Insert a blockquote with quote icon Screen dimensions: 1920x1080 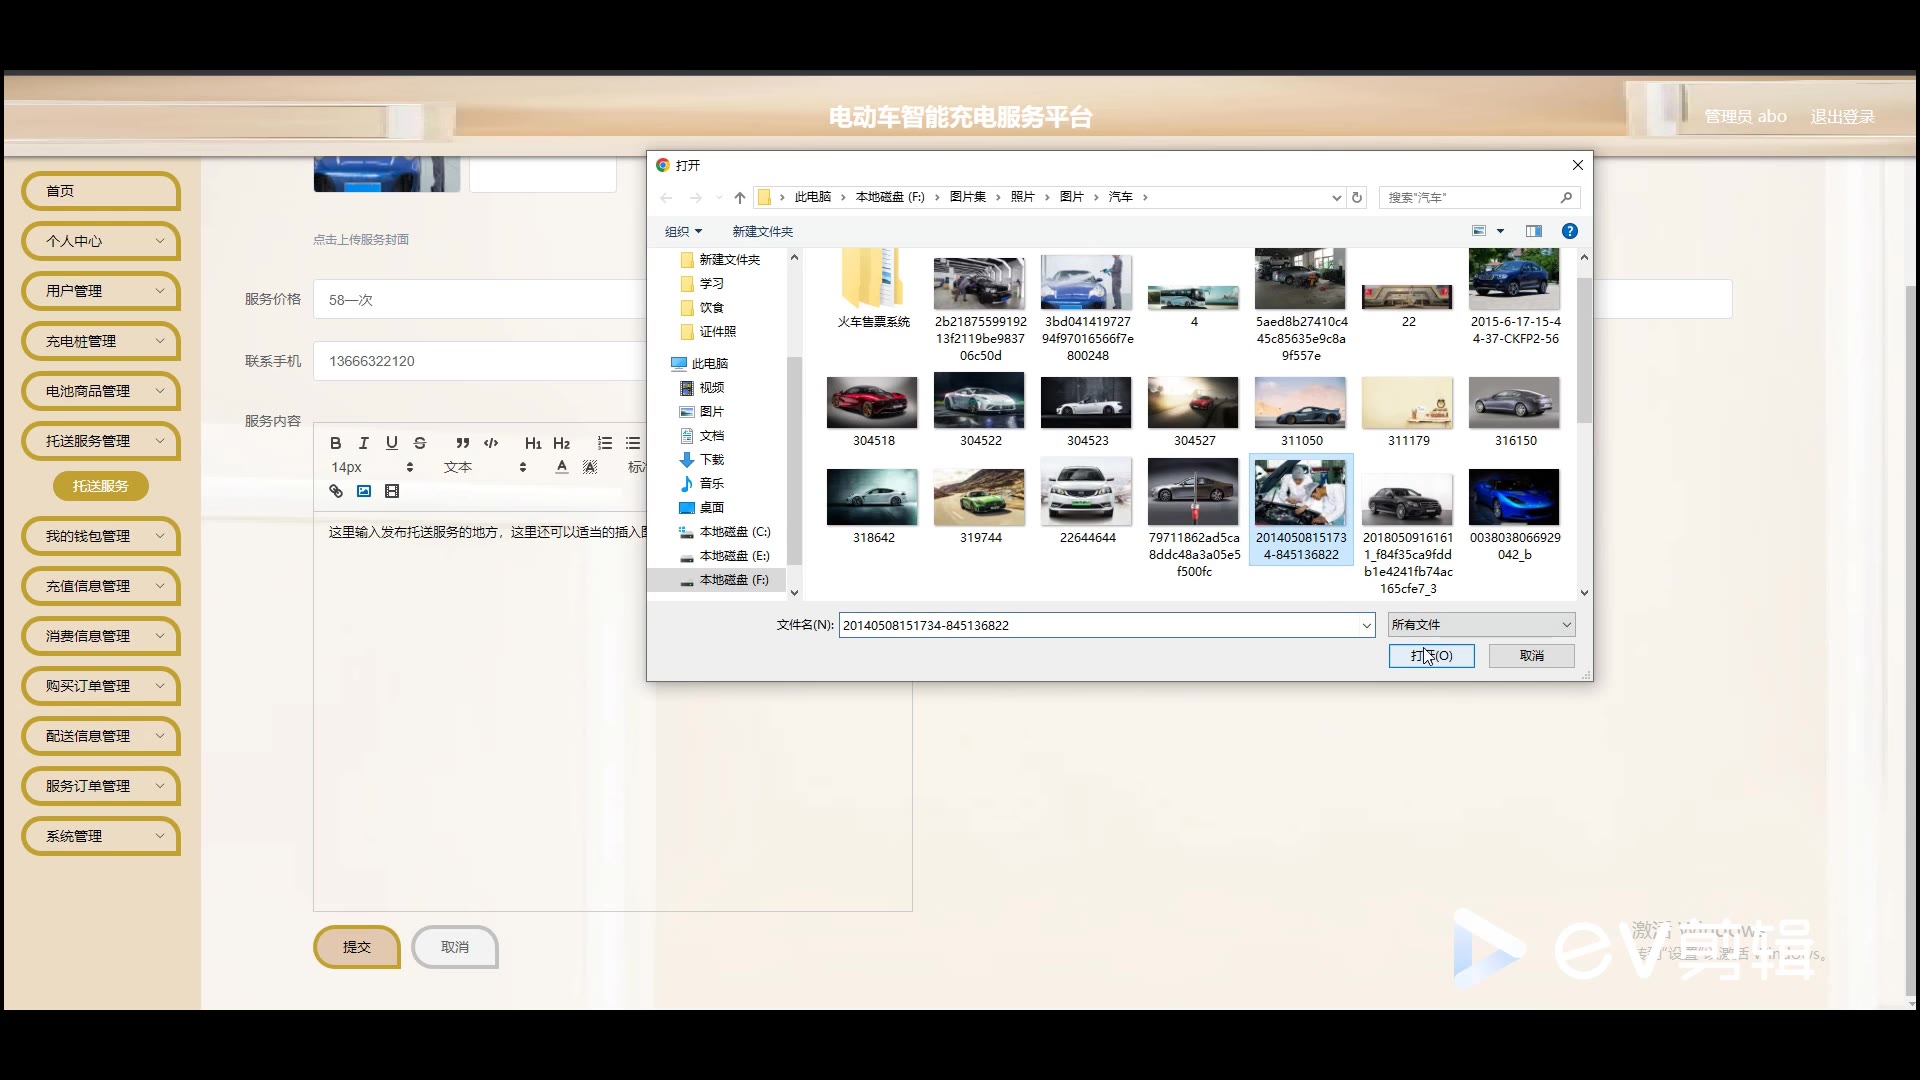[462, 443]
